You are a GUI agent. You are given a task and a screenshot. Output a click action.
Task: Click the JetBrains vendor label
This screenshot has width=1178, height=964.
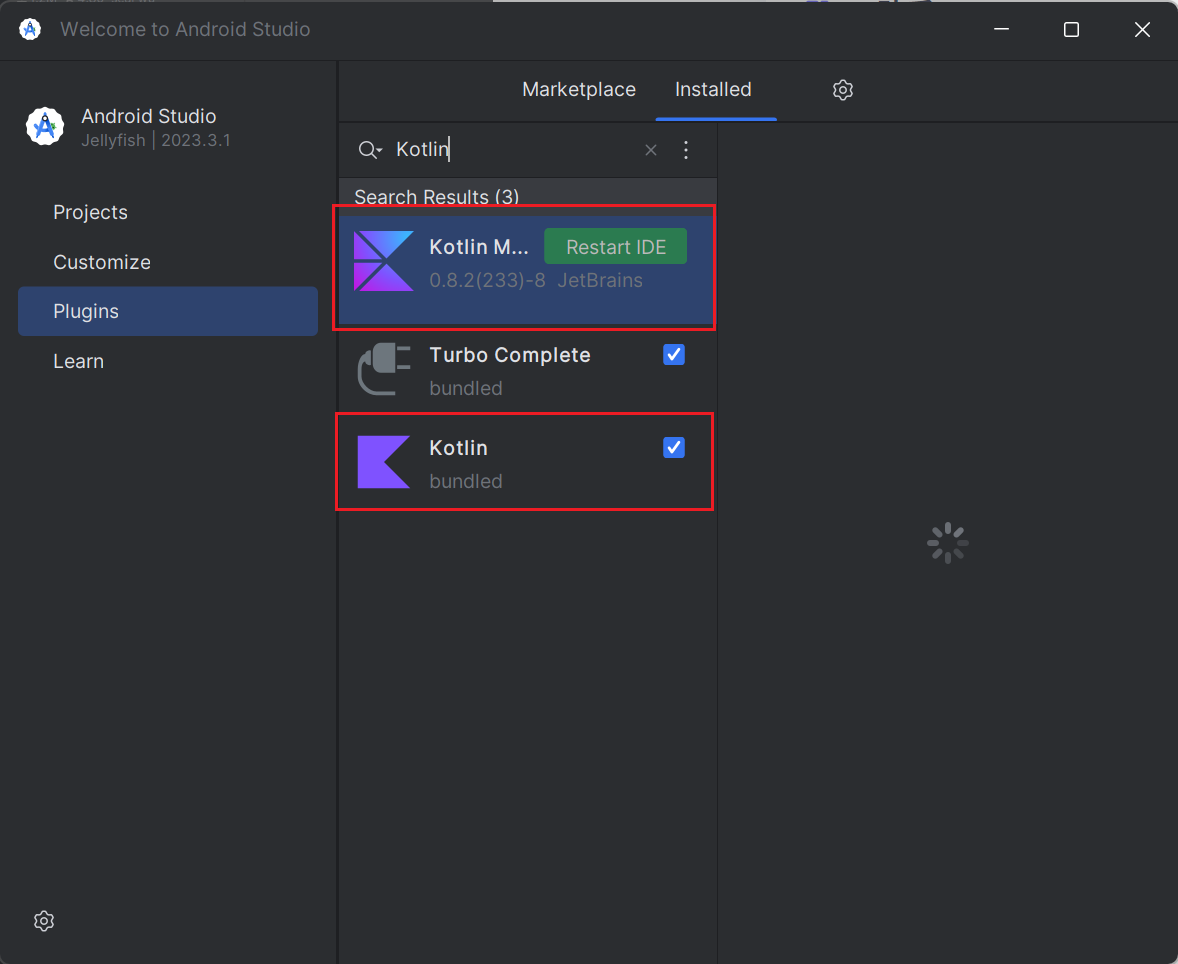coord(600,280)
